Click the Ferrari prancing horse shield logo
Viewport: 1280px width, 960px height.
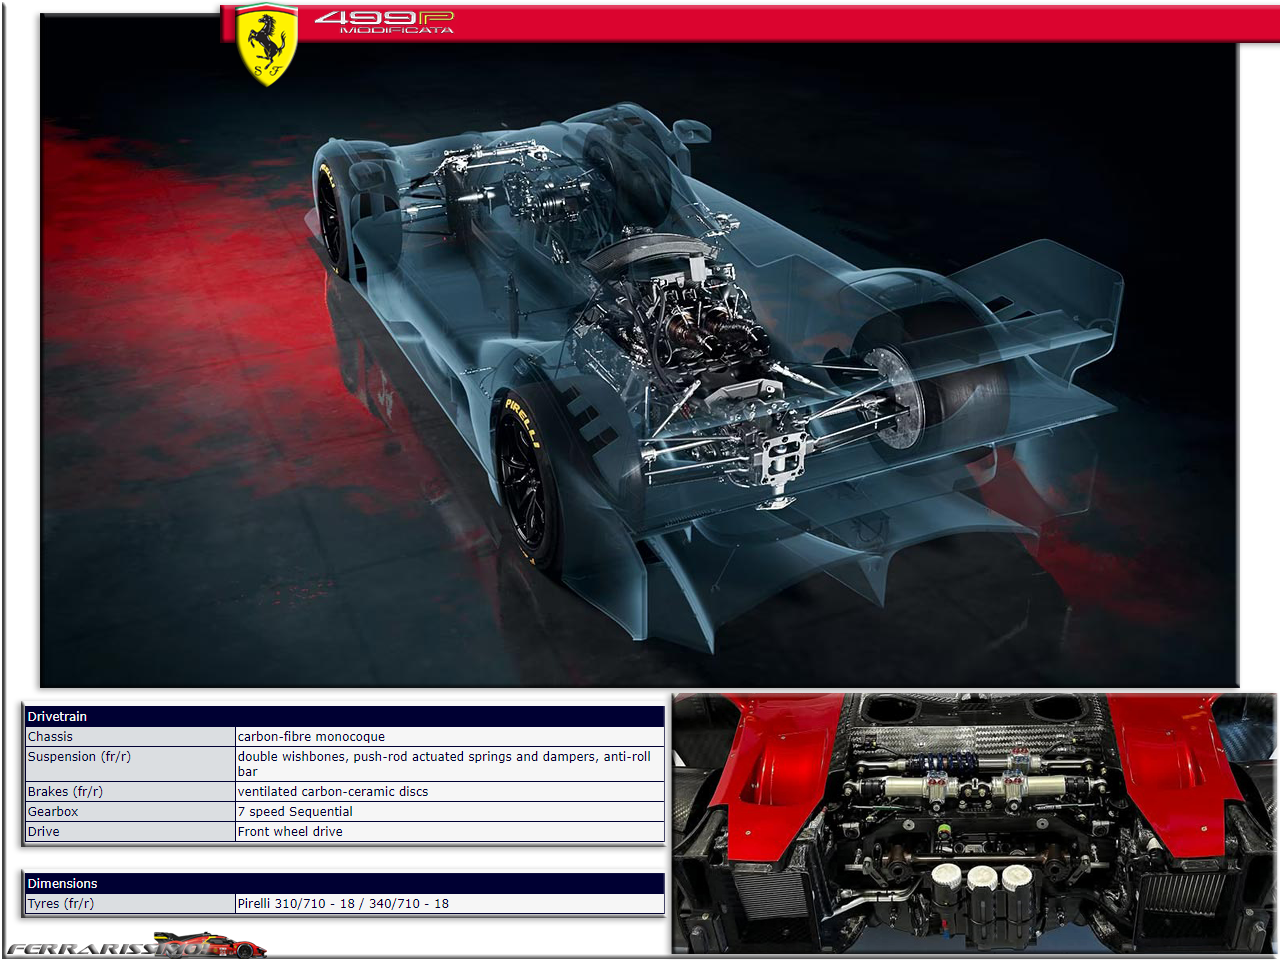[x=267, y=45]
